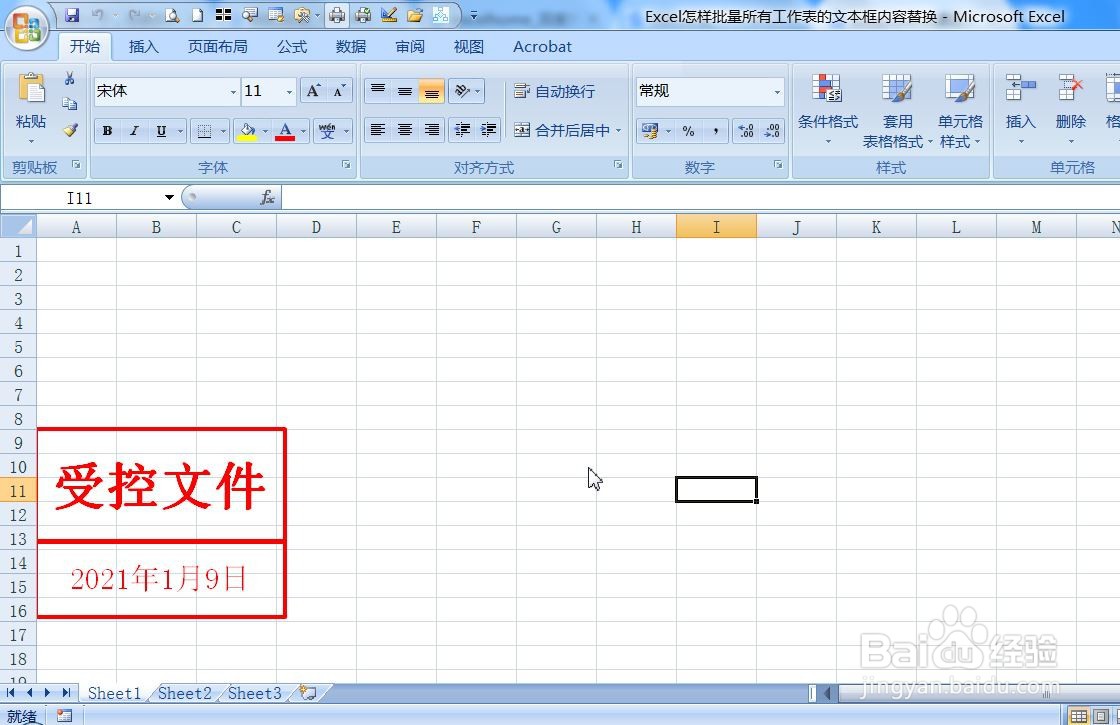The width and height of the screenshot is (1120, 725).
Task: Open 单元格样式 cell styles
Action: (960, 110)
